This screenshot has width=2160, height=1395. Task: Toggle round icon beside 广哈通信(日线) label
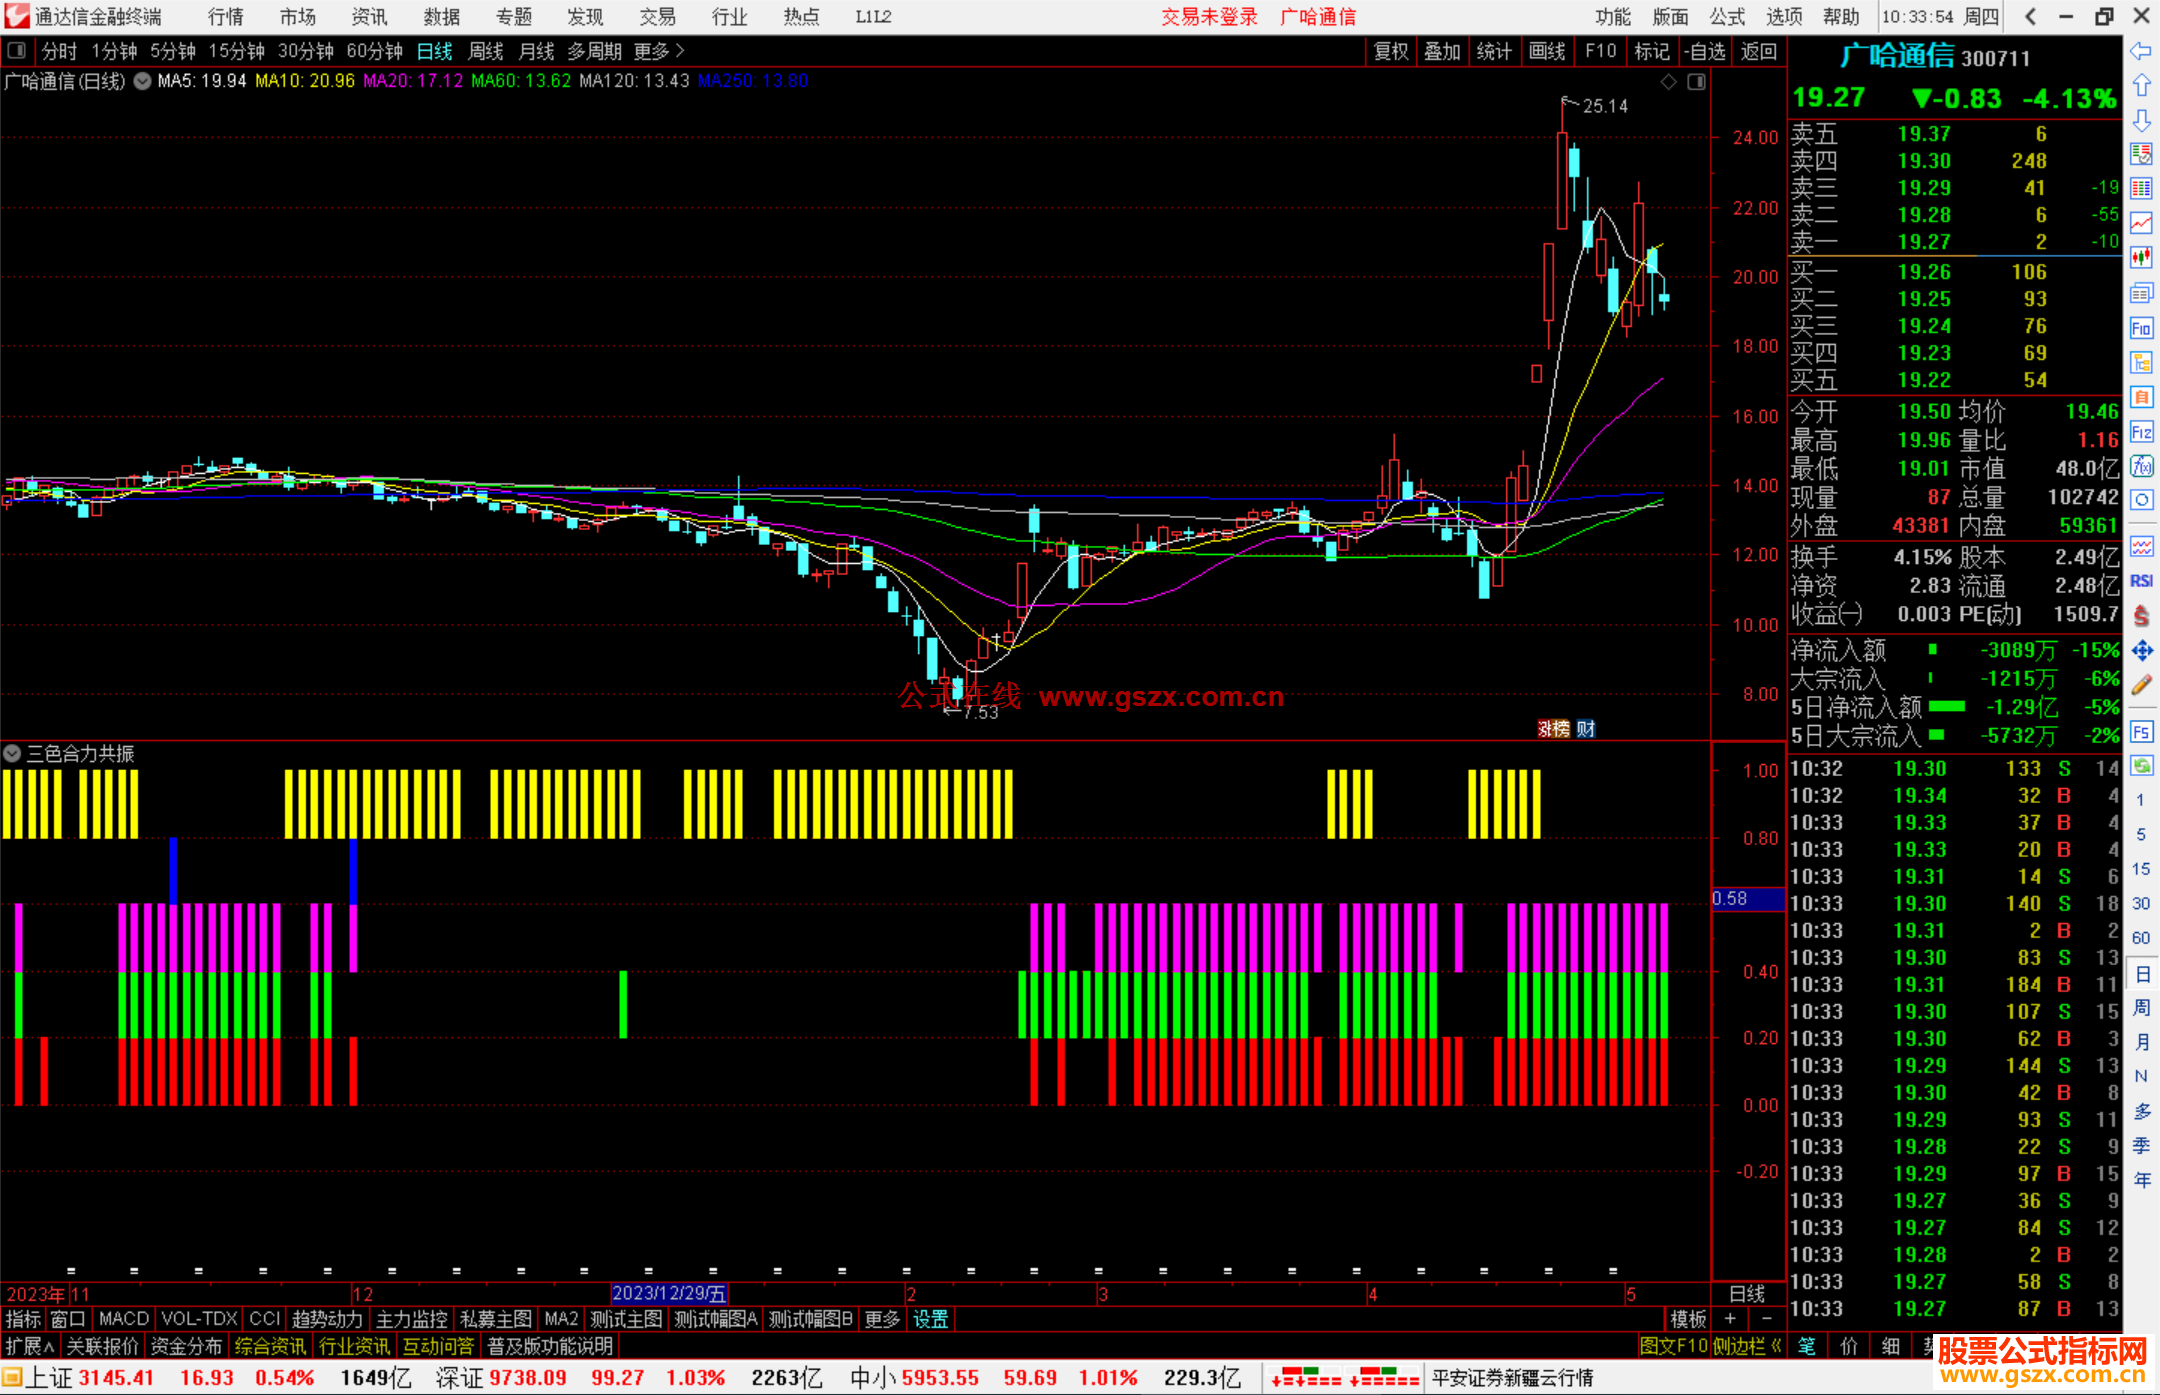pyautogui.click(x=143, y=81)
